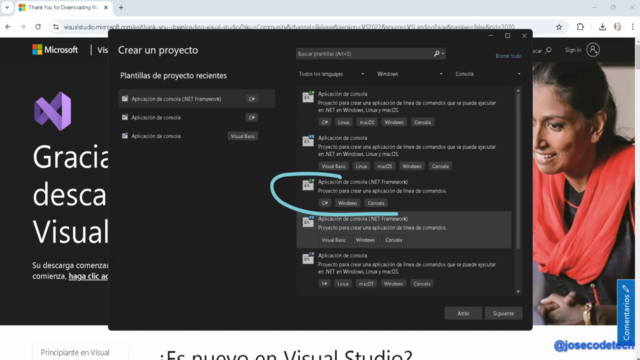Select Aplicación de consola template with F# tag
640x360 pixels.
point(404,269)
